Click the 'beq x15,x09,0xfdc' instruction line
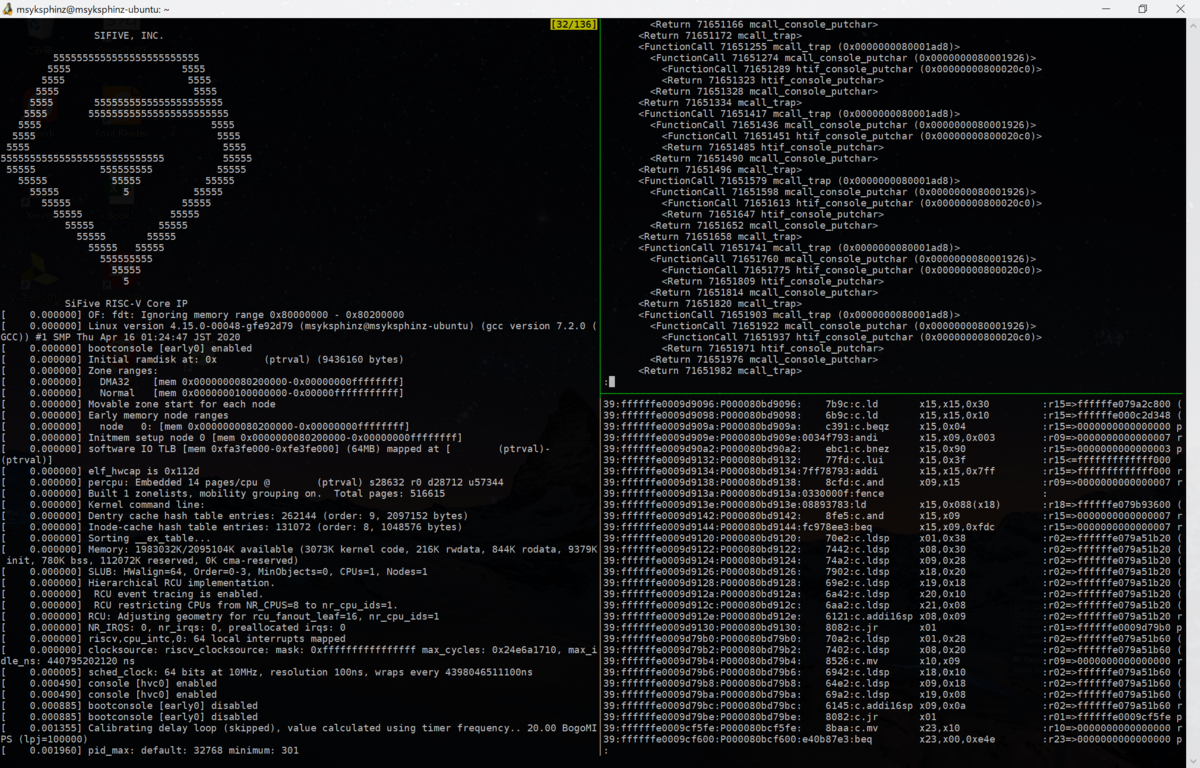Screen dimensions: 1200x768 pos(891,527)
